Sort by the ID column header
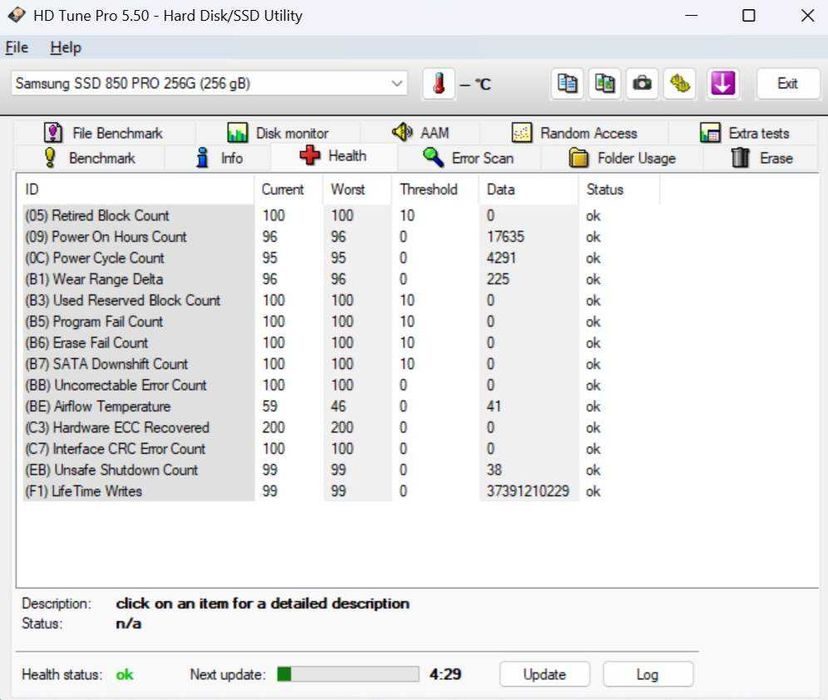 (x=136, y=190)
